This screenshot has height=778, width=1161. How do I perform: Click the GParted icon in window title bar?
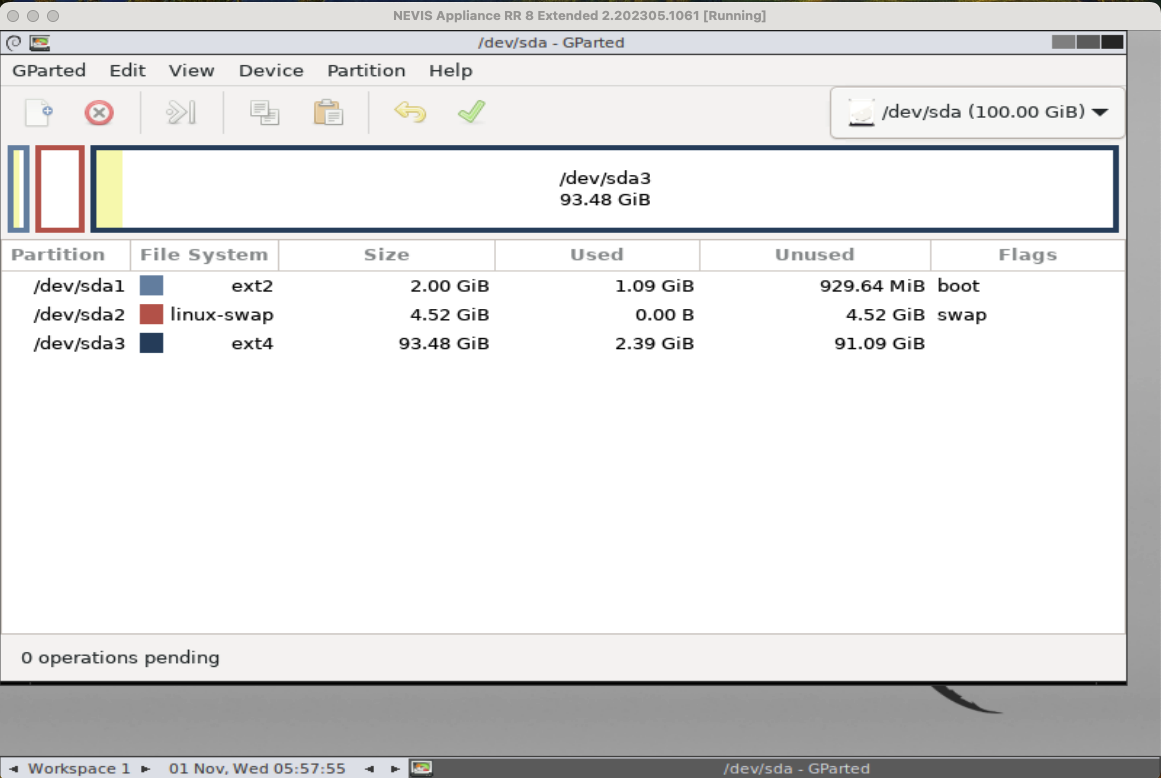40,43
